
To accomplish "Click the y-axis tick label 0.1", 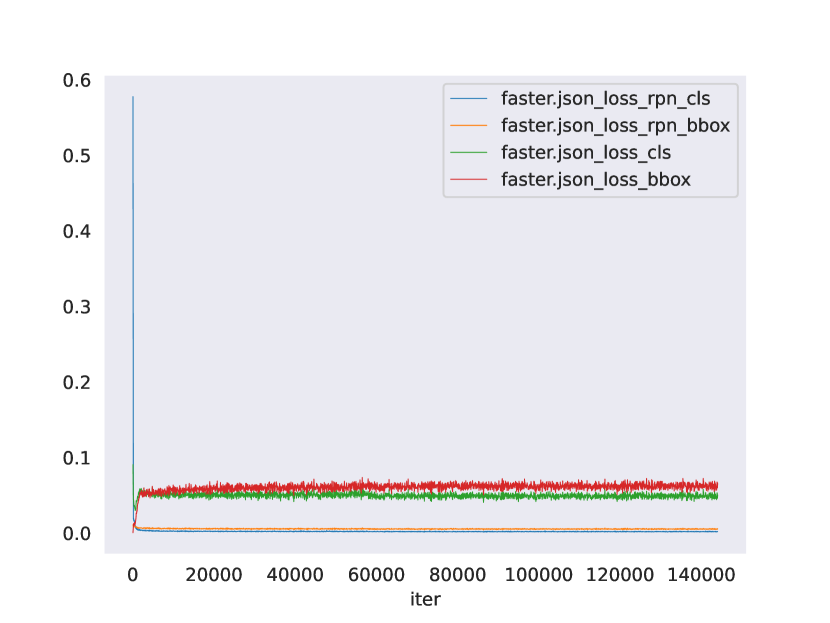I will click(77, 458).
